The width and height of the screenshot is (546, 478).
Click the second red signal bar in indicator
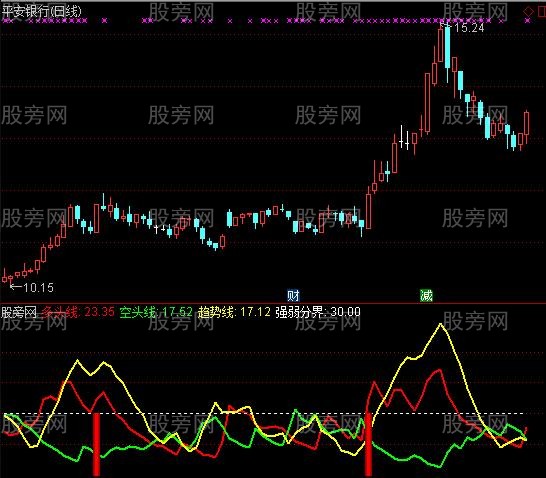click(368, 445)
